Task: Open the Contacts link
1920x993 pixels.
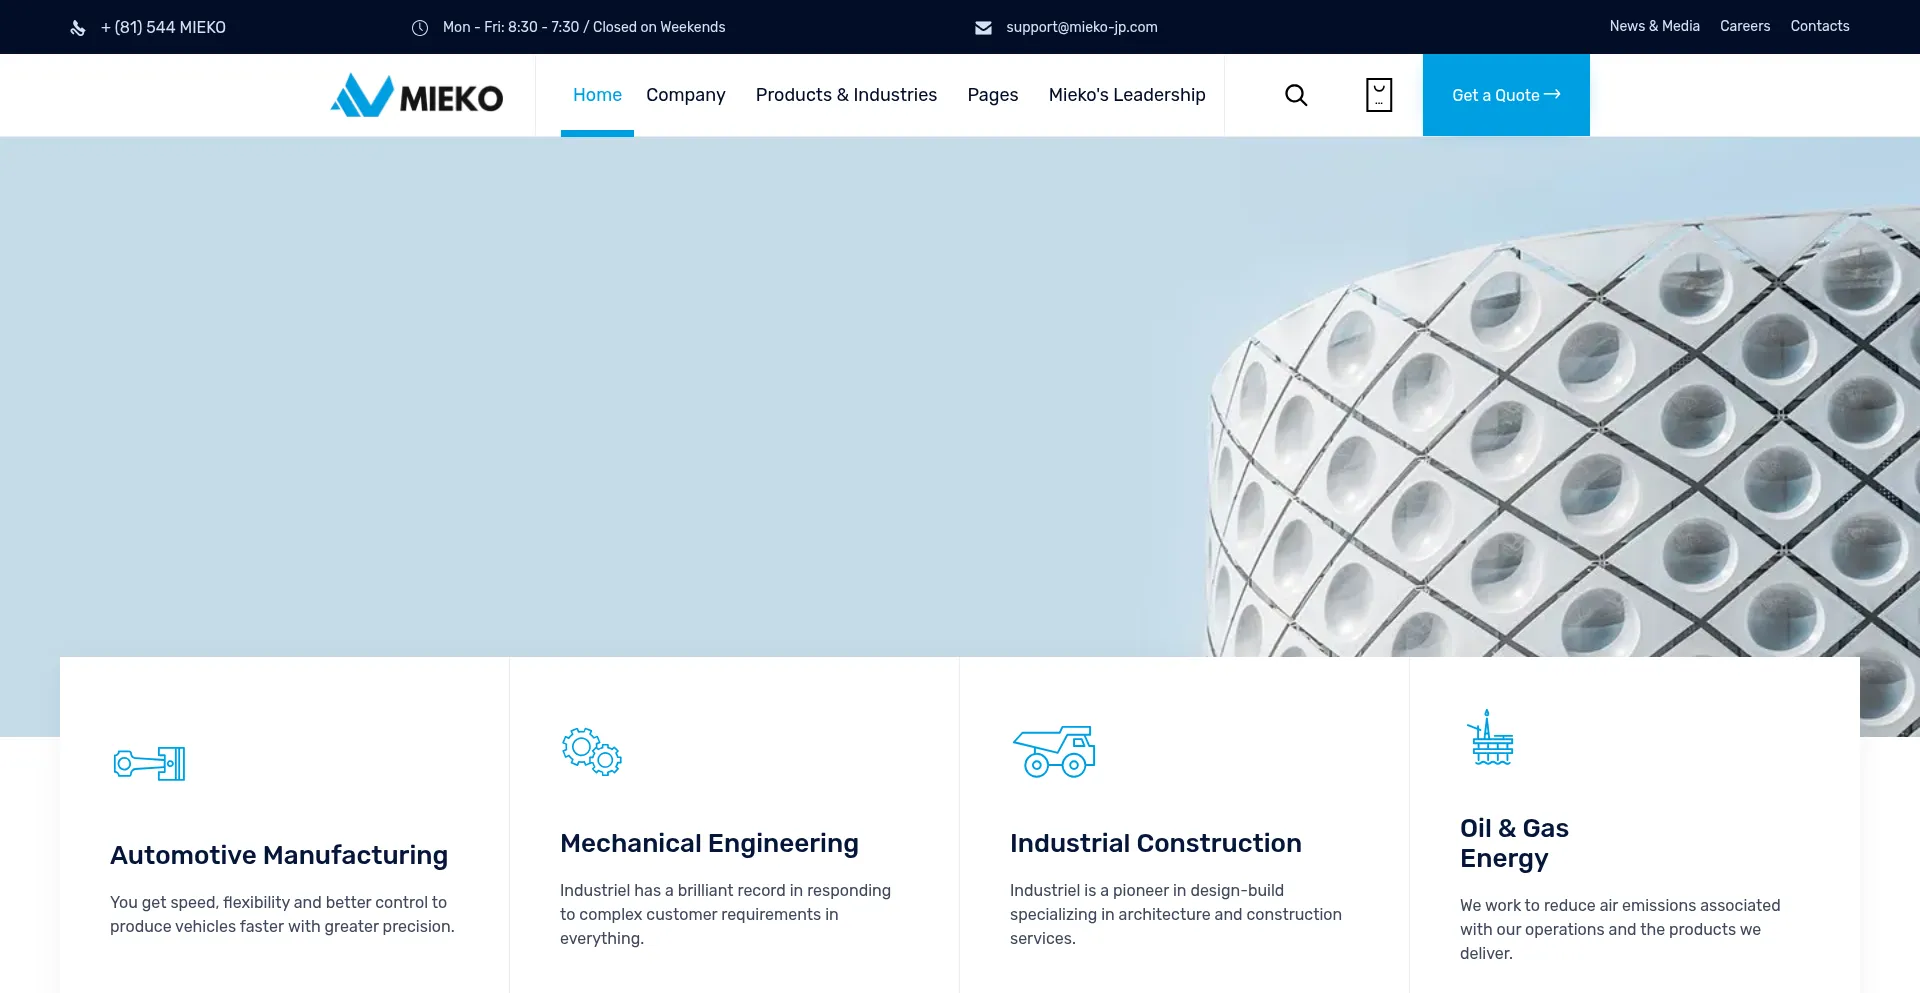Action: point(1819,26)
